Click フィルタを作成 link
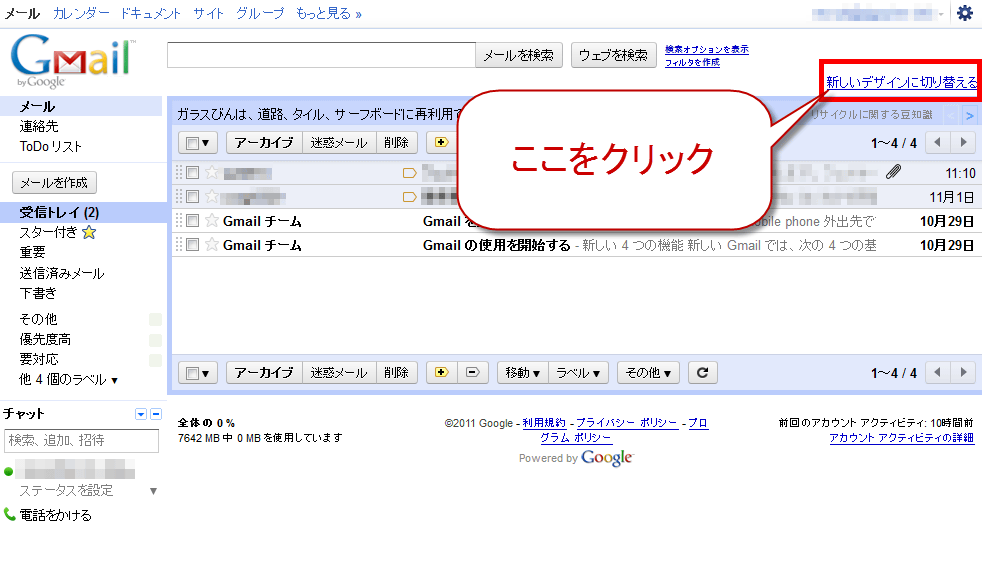The width and height of the screenshot is (982, 588). coord(692,63)
